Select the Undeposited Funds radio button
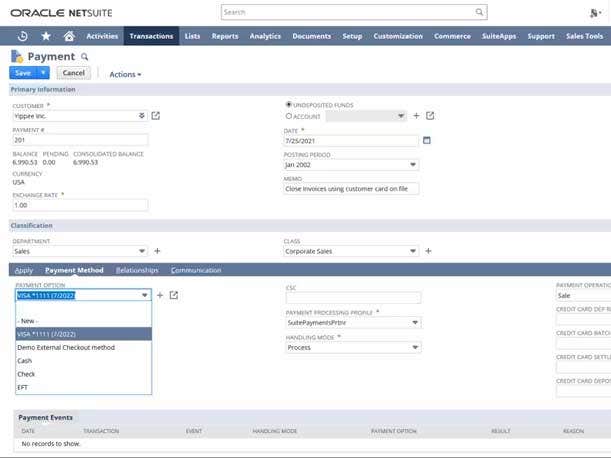Viewport: 611px width, 458px height. pyautogui.click(x=289, y=104)
